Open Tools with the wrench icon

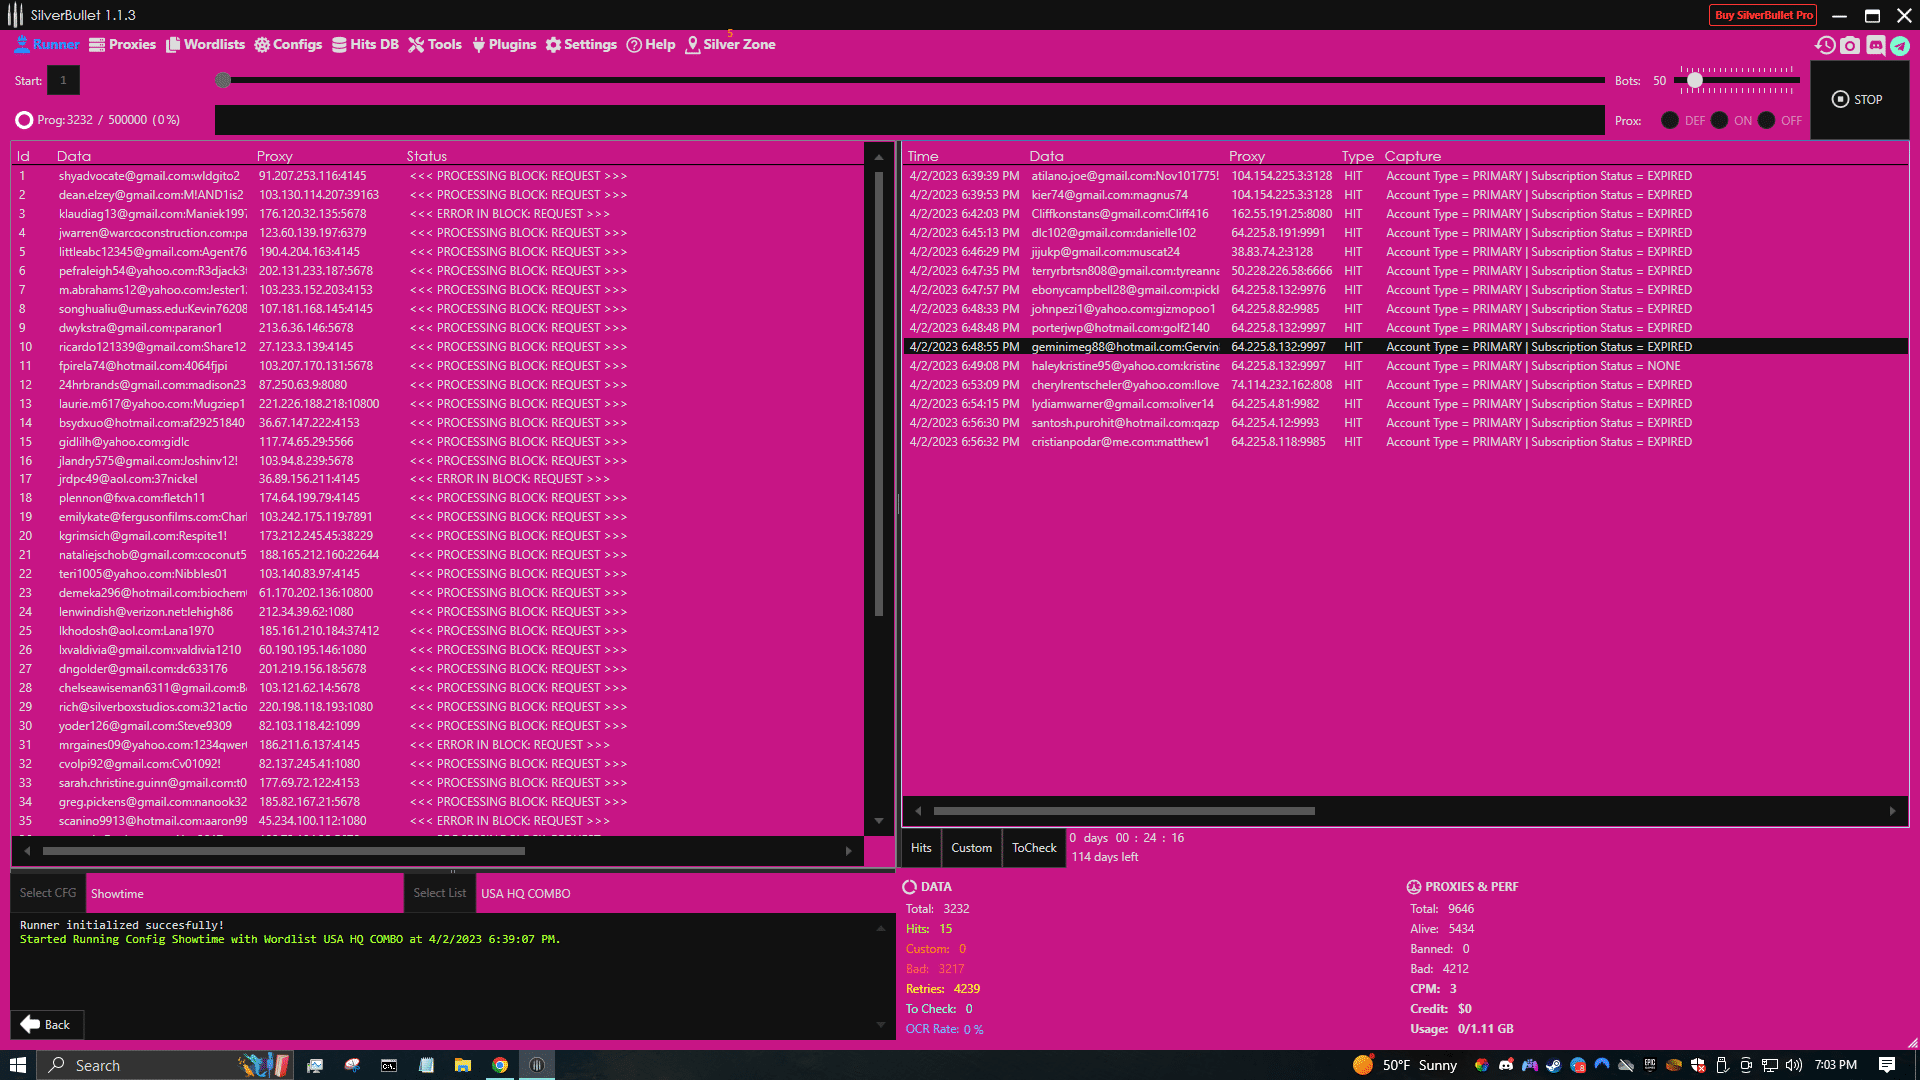[435, 45]
